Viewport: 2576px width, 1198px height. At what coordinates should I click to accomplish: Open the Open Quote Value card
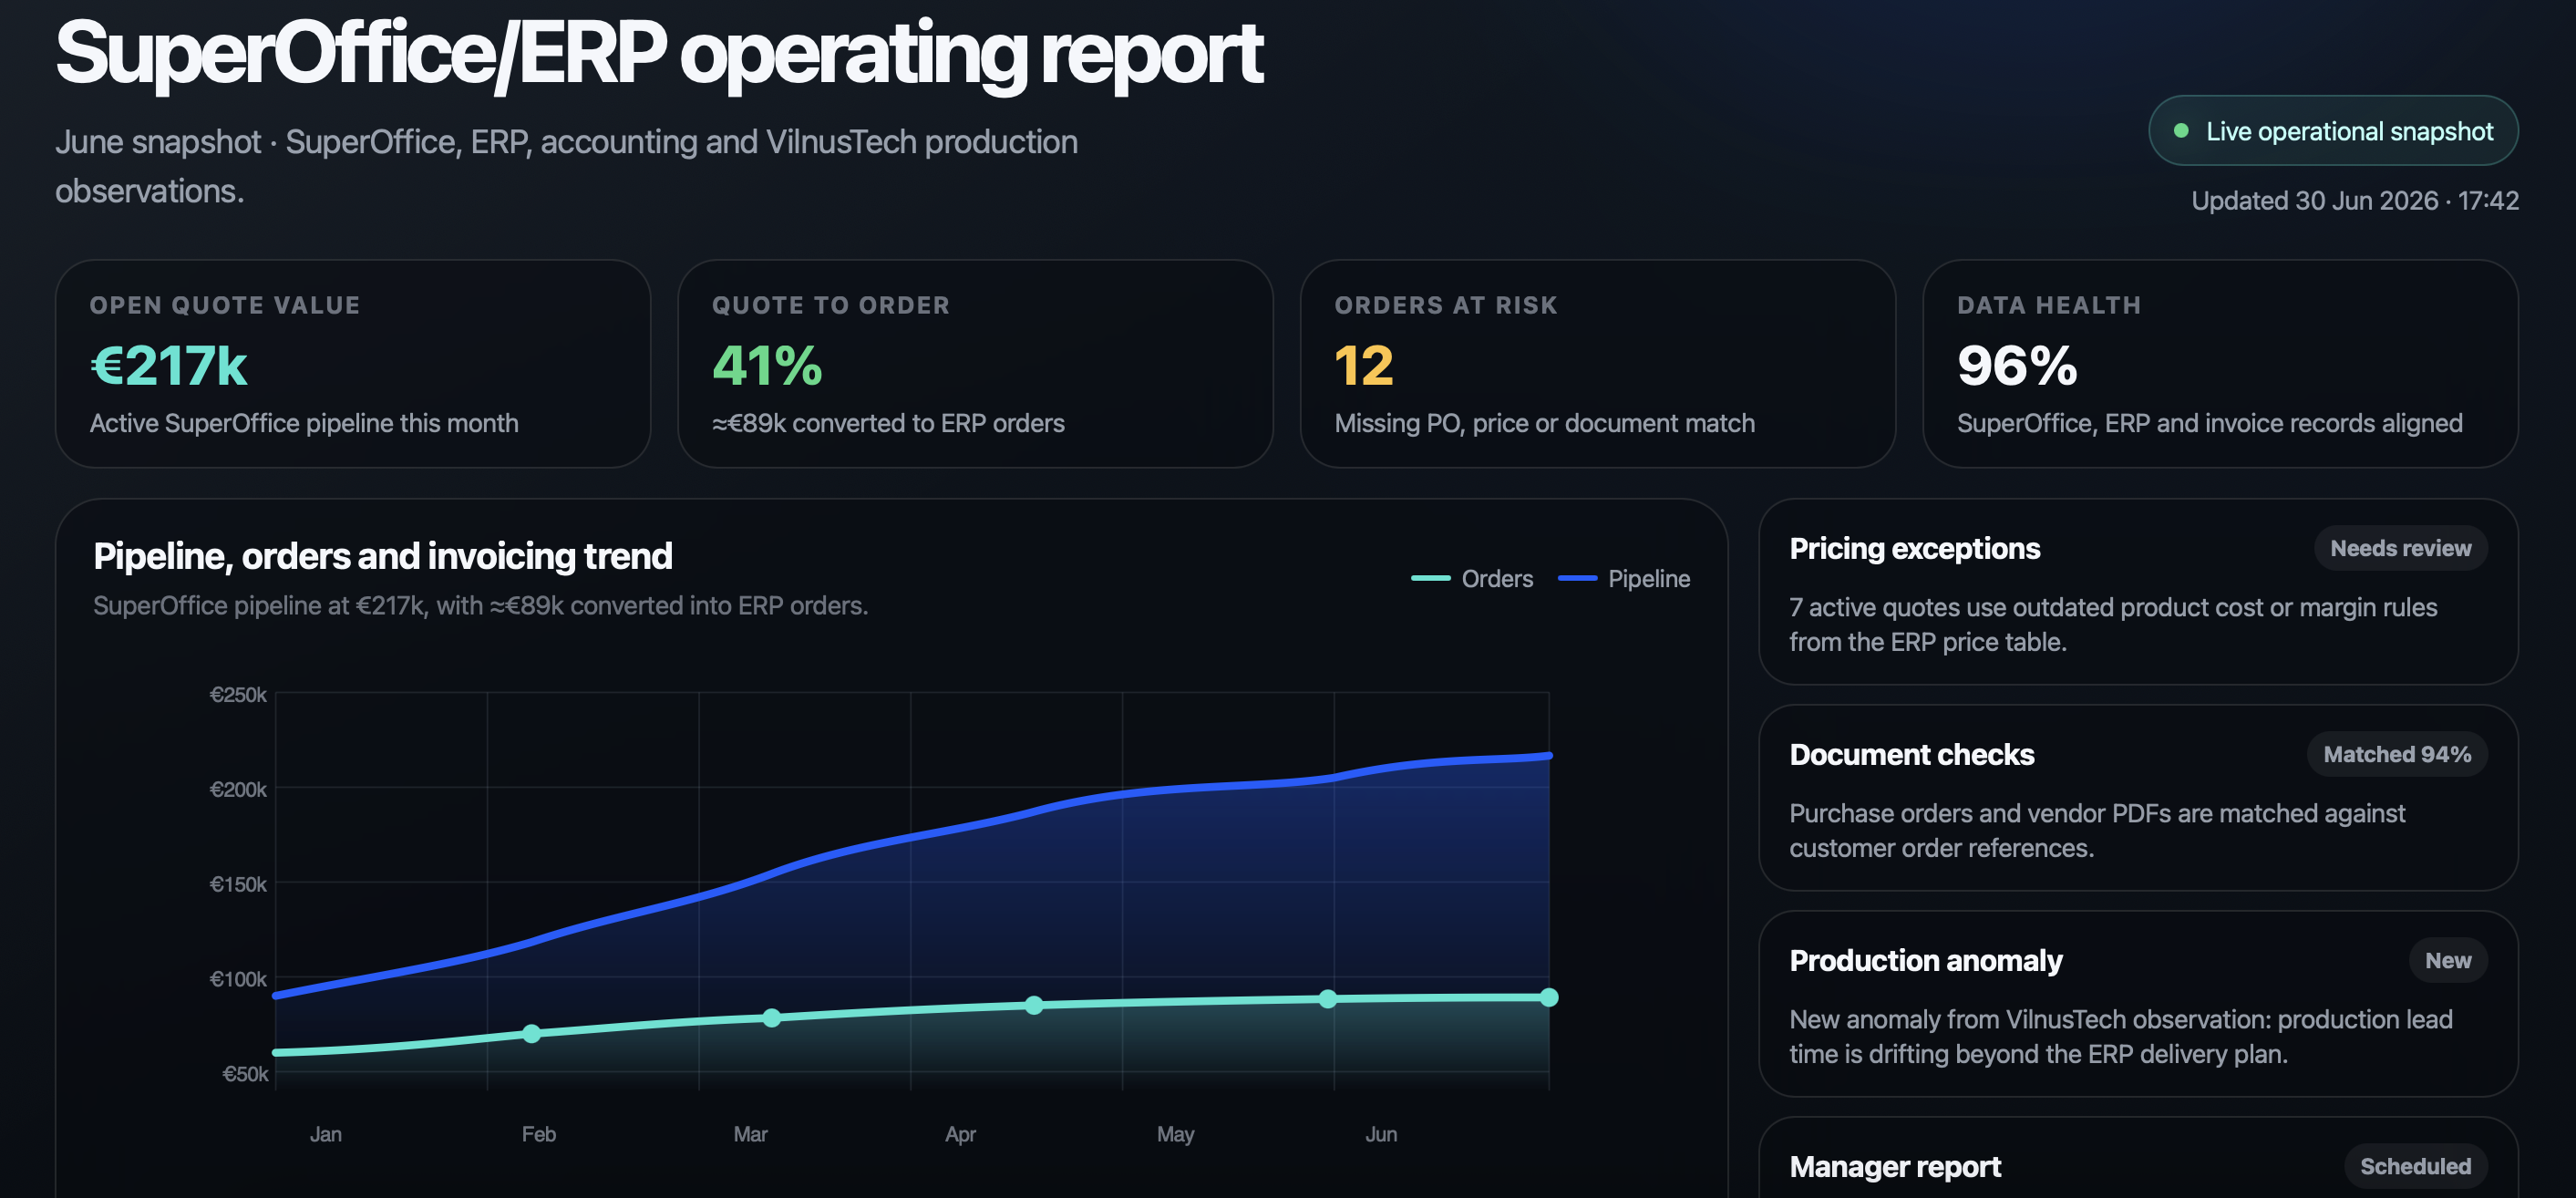[353, 364]
